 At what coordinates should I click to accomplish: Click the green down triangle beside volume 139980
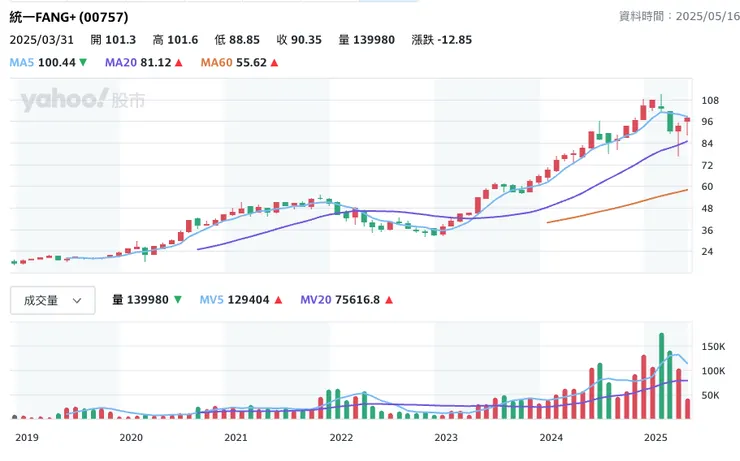pyautogui.click(x=178, y=300)
